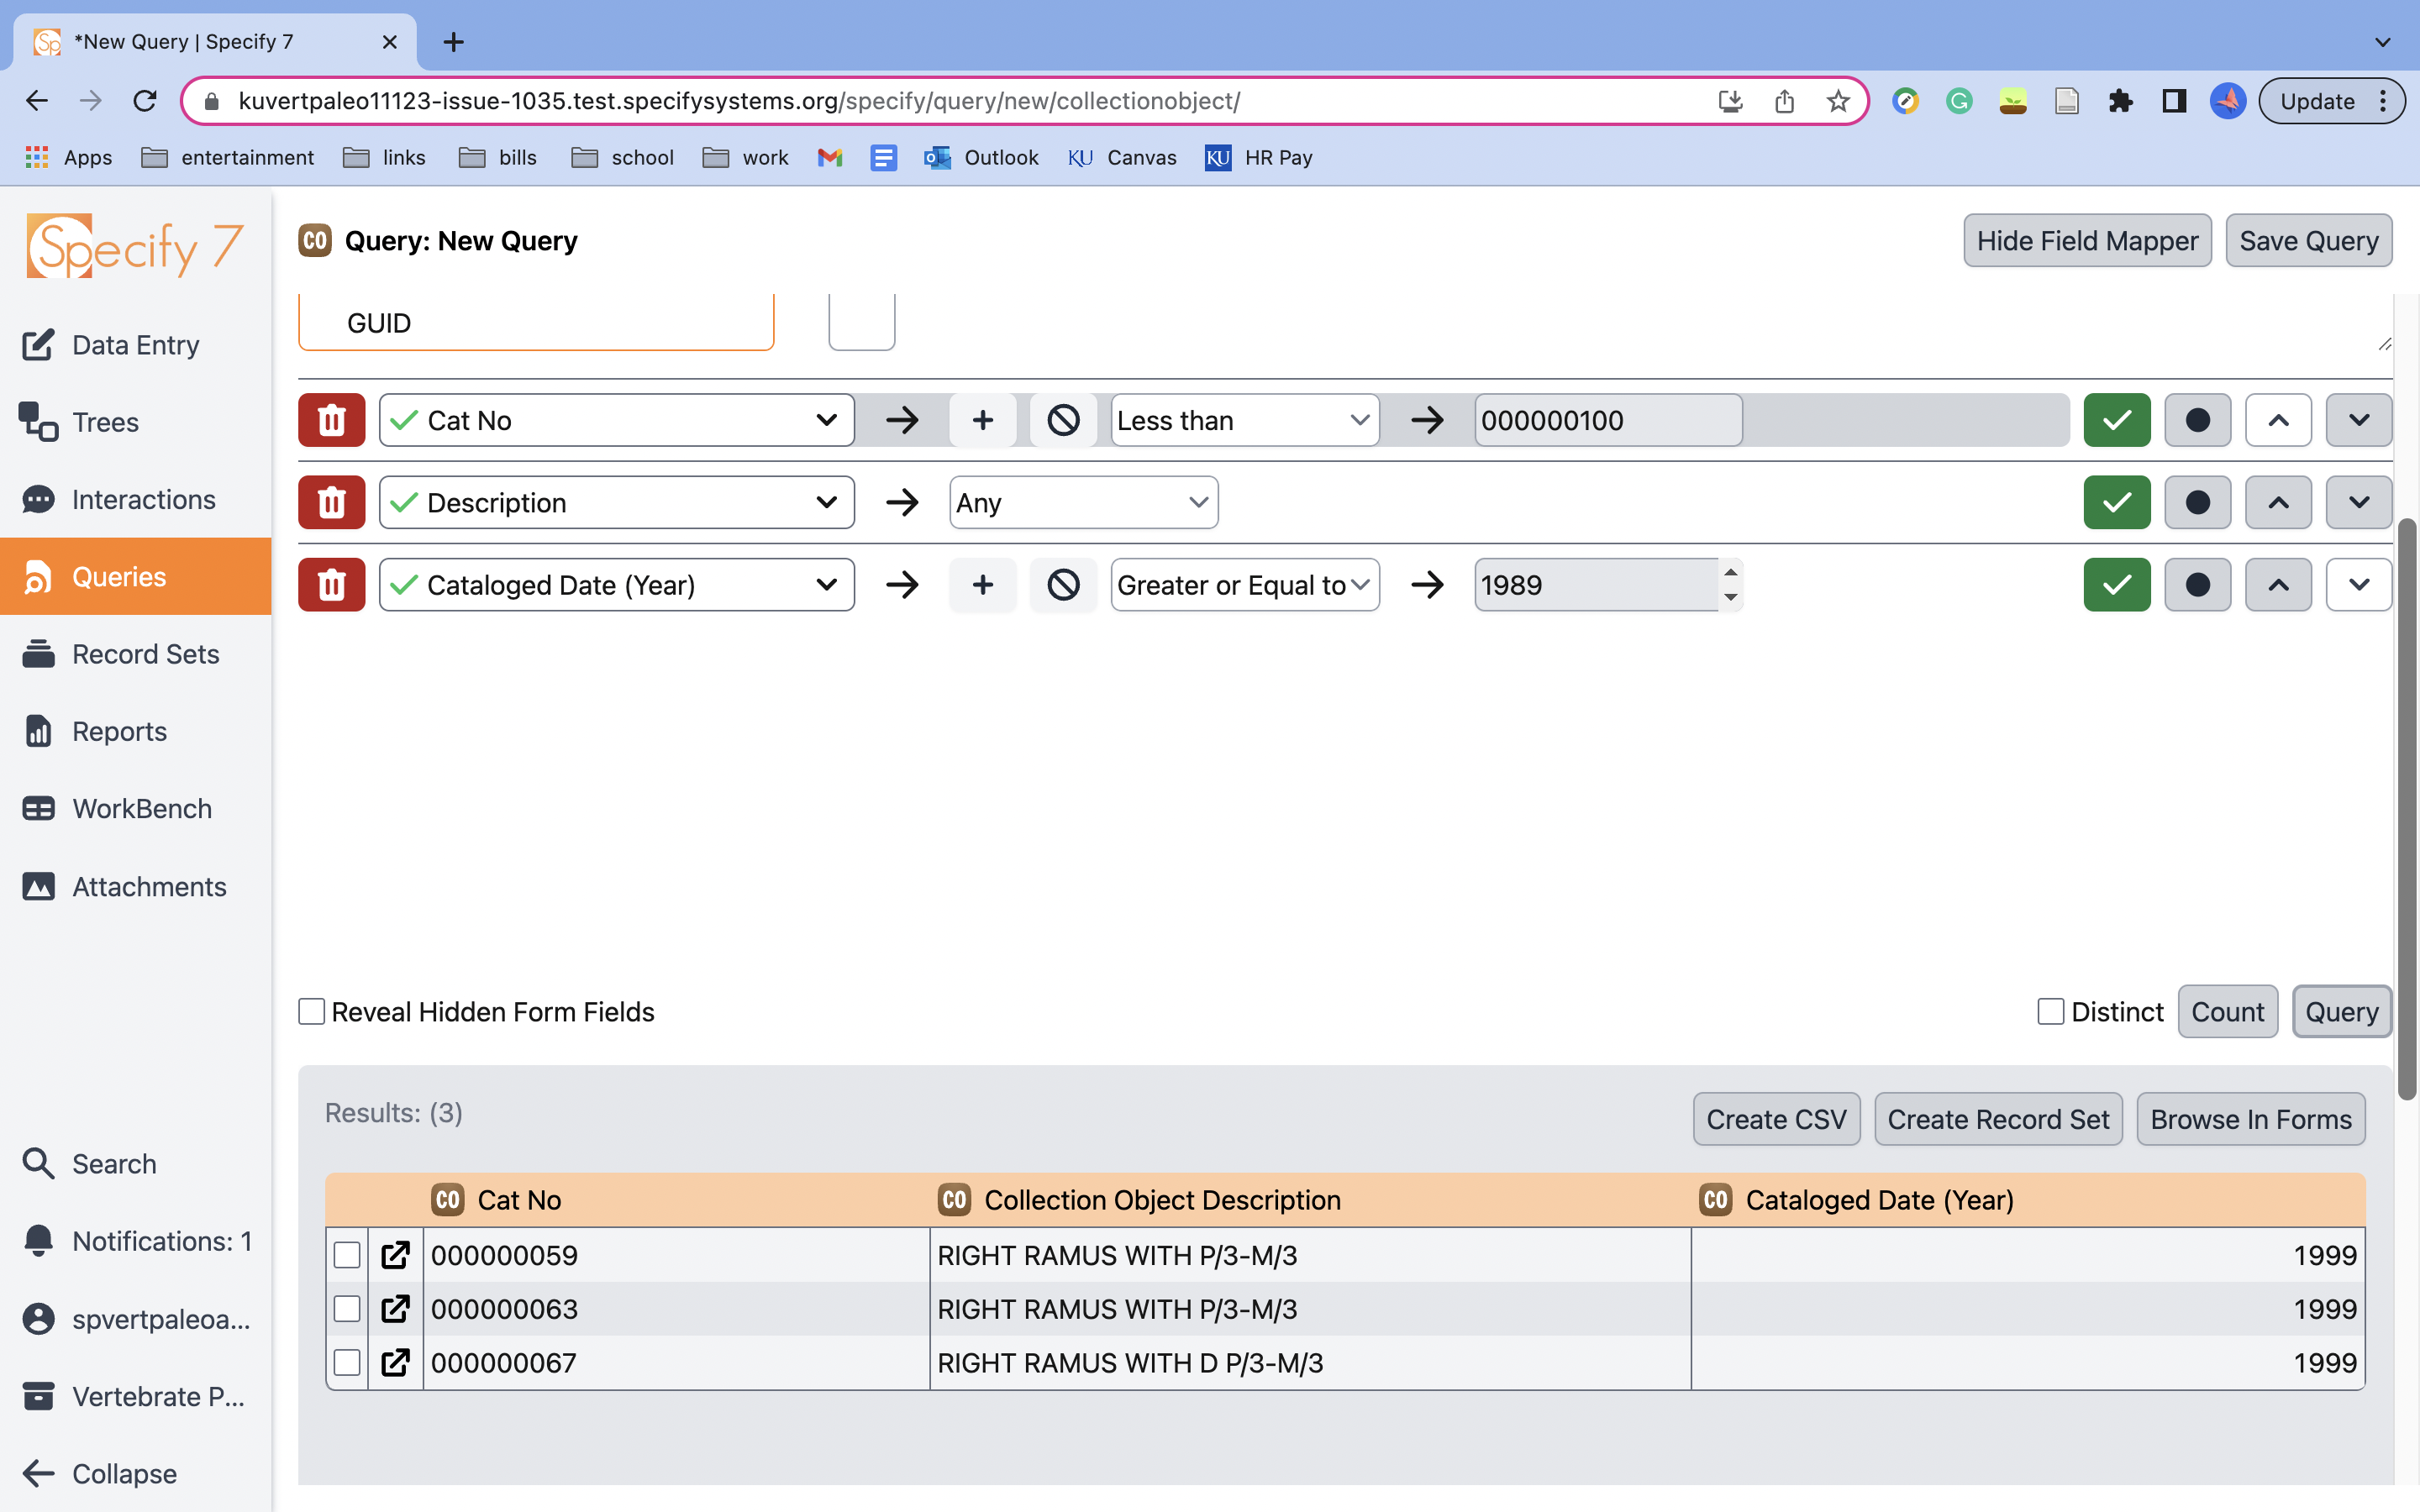
Task: Negate the Cataloged Date filter
Action: click(x=1063, y=585)
